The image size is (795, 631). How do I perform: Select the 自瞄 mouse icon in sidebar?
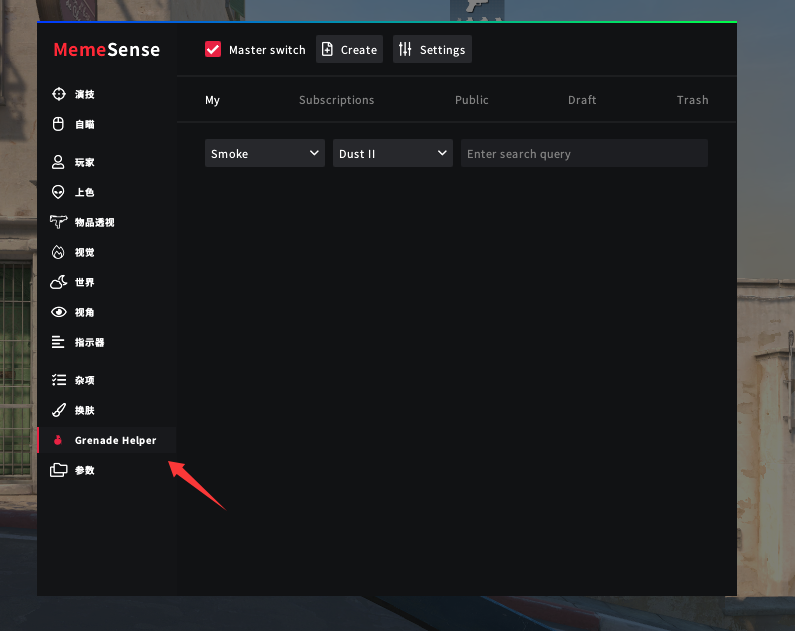(x=58, y=124)
